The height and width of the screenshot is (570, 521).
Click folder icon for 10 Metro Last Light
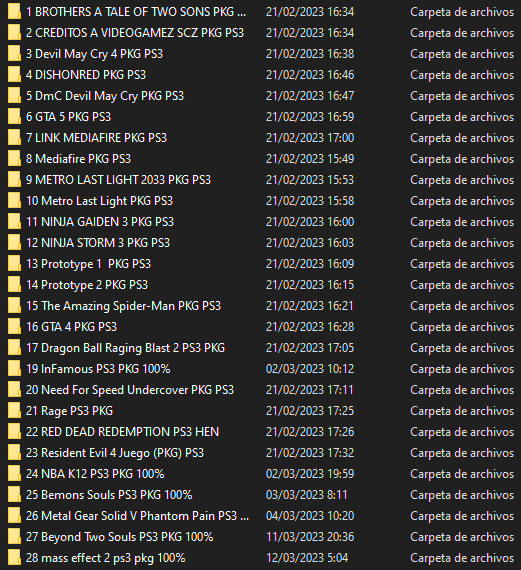[14, 201]
